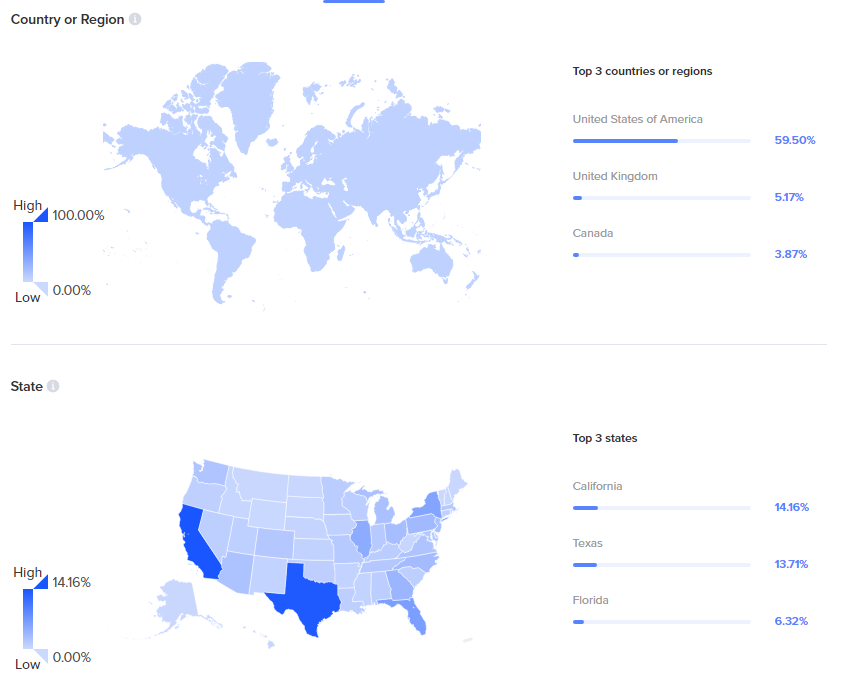This screenshot has height=689, width=848.
Task: Click the United Kingdom progress bar
Action: pyautogui.click(x=661, y=198)
